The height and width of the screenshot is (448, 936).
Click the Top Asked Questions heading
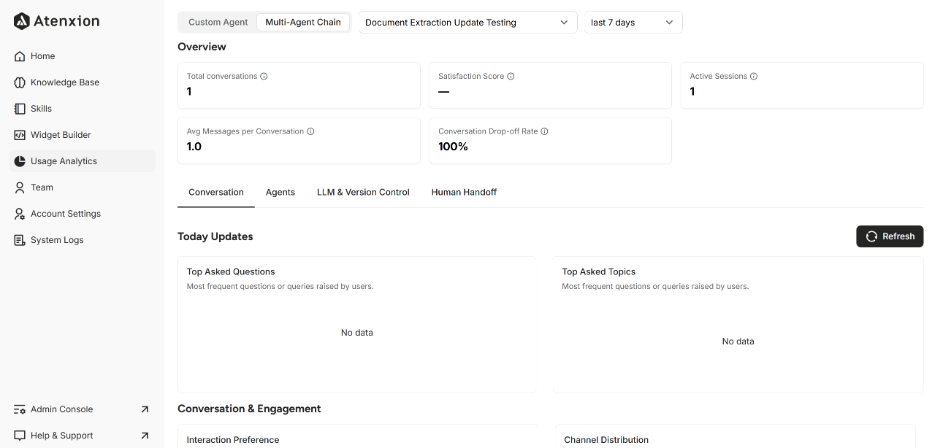pyautogui.click(x=230, y=272)
